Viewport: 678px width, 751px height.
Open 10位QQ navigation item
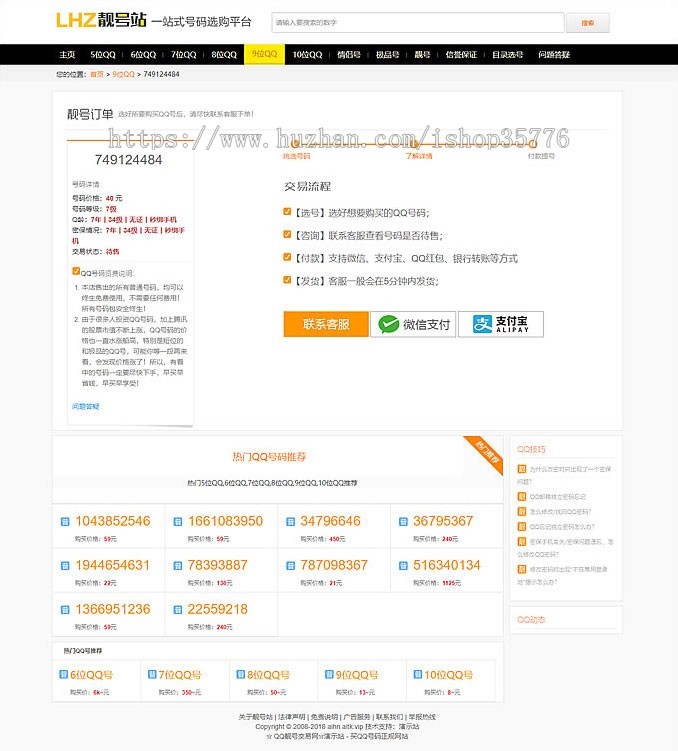(x=307, y=55)
